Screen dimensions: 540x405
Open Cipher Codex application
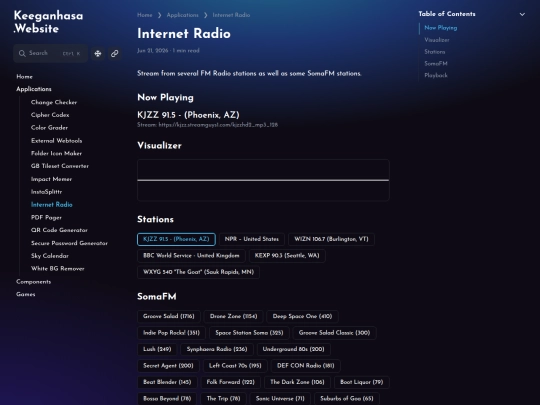click(50, 115)
